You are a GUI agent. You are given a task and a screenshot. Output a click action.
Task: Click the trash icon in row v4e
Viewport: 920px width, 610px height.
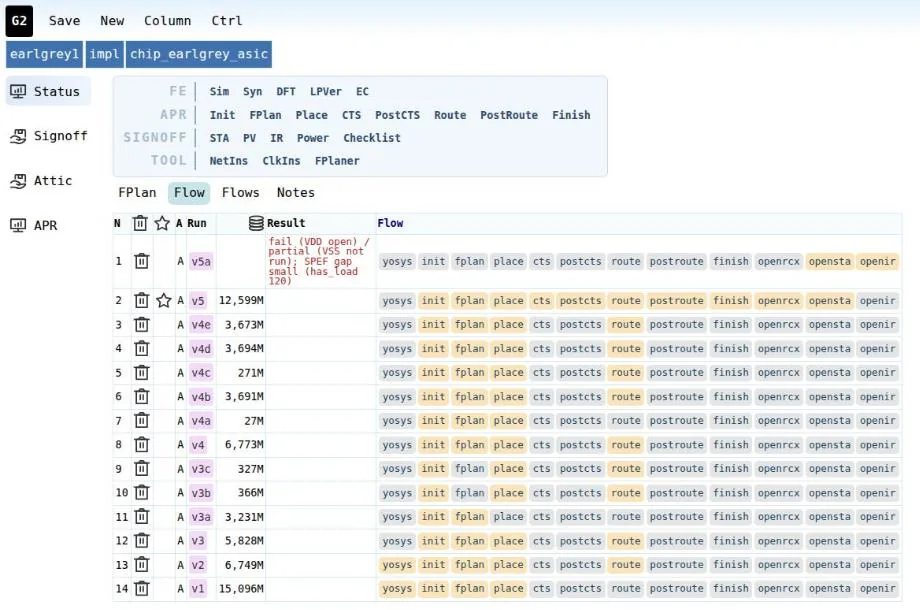[141, 324]
